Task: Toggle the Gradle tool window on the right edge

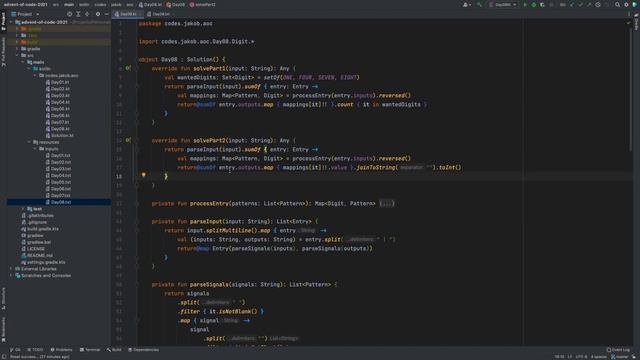Action: pyautogui.click(x=636, y=21)
